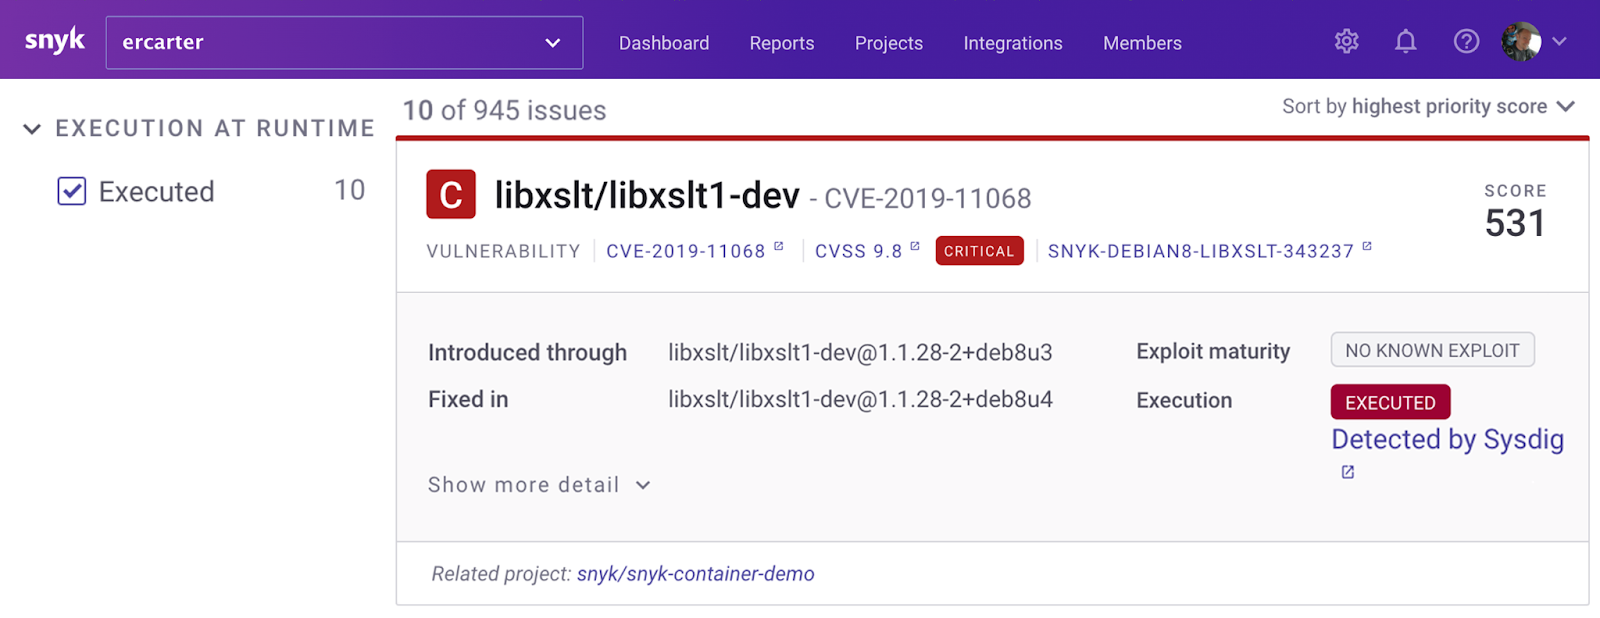Open external link icon below Detected by Sysdig

[x=1348, y=472]
